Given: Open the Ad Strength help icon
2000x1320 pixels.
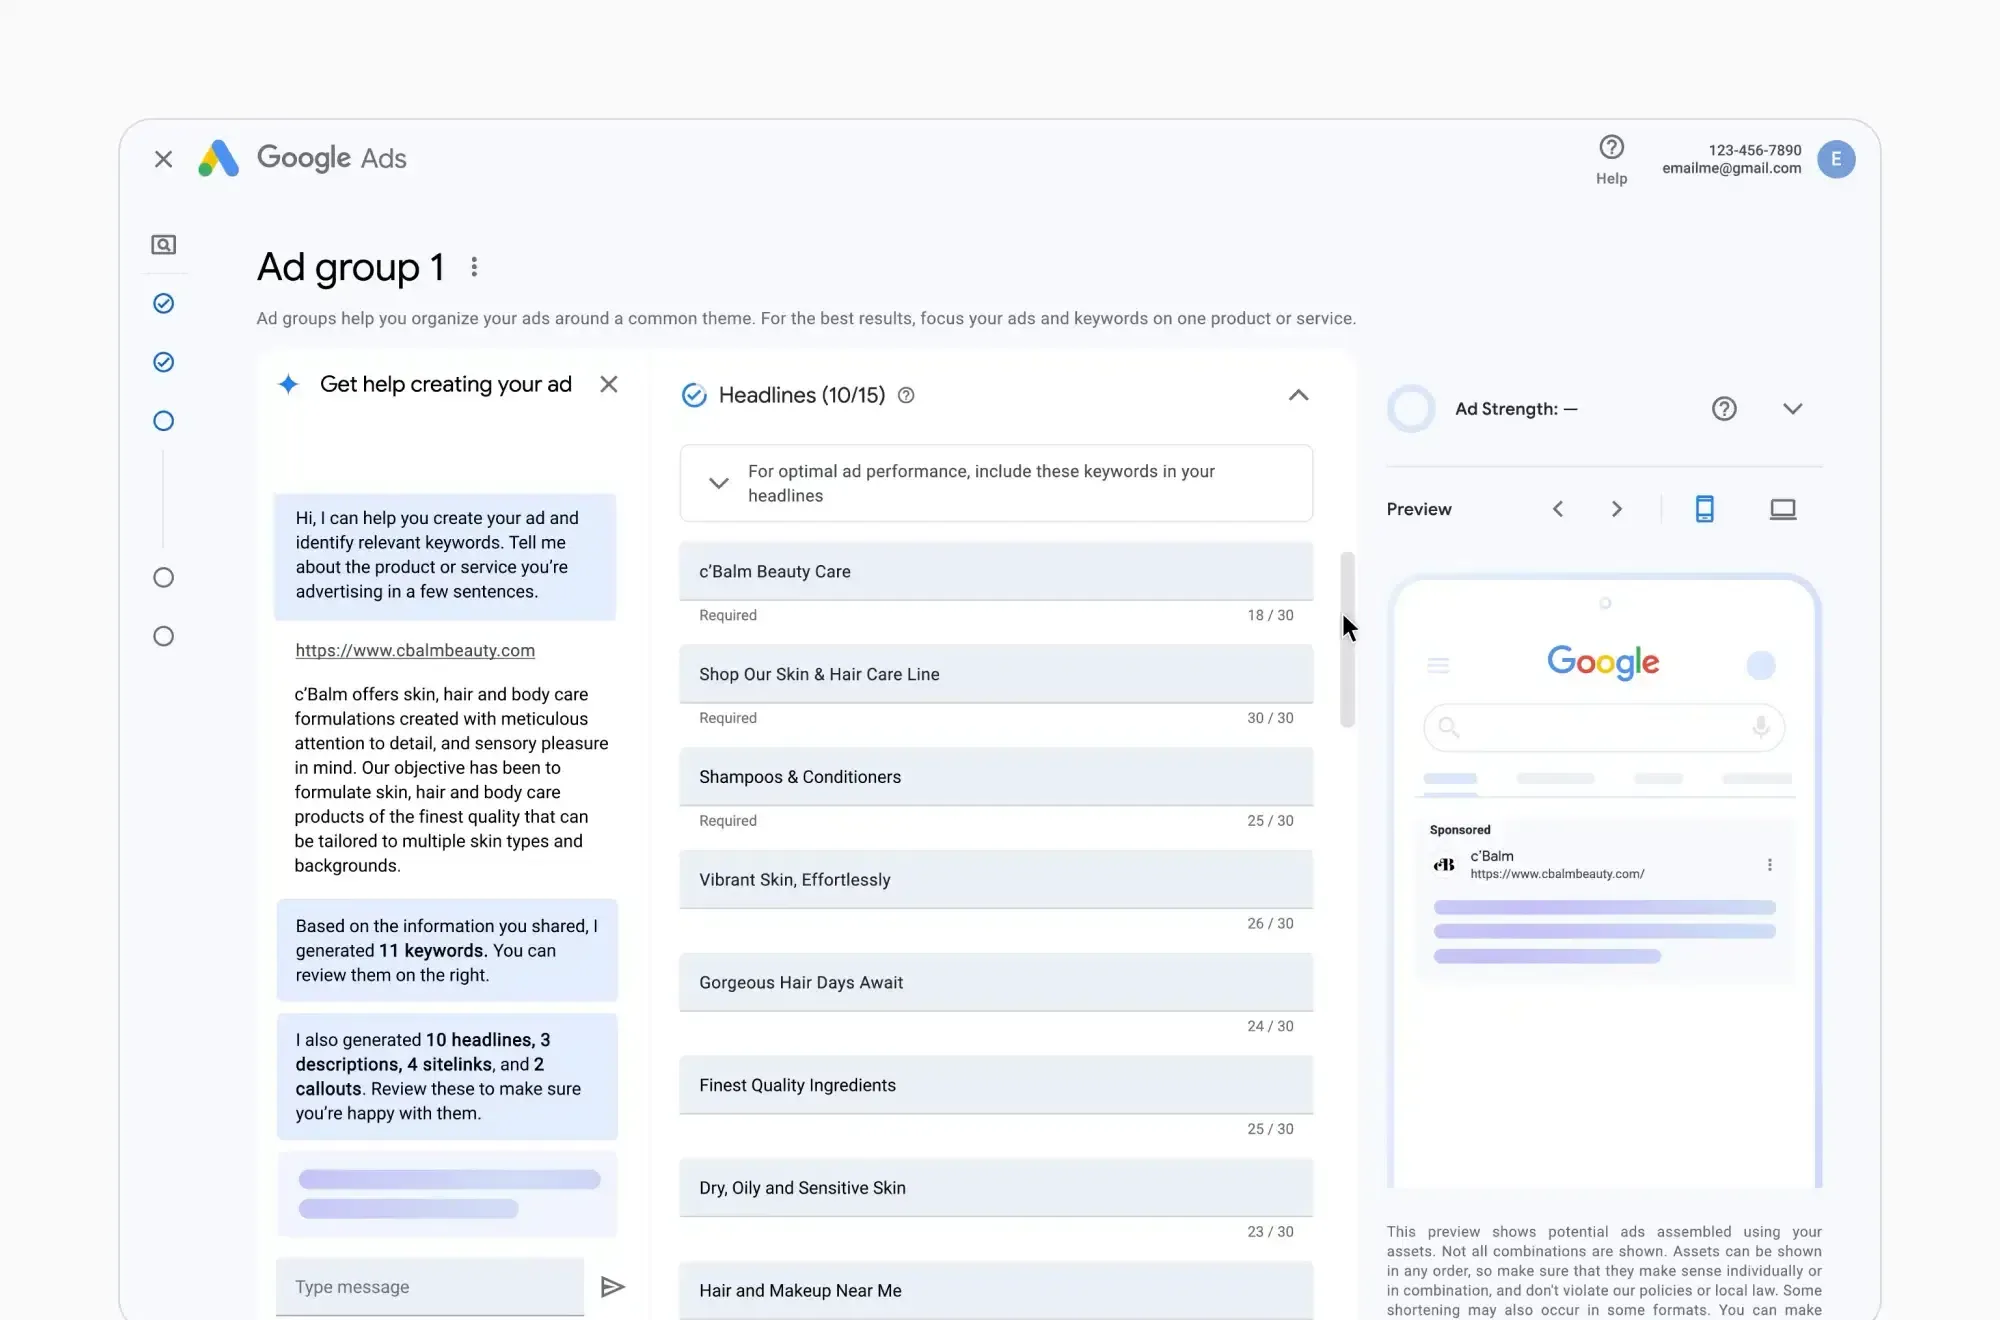Looking at the screenshot, I should pos(1724,409).
